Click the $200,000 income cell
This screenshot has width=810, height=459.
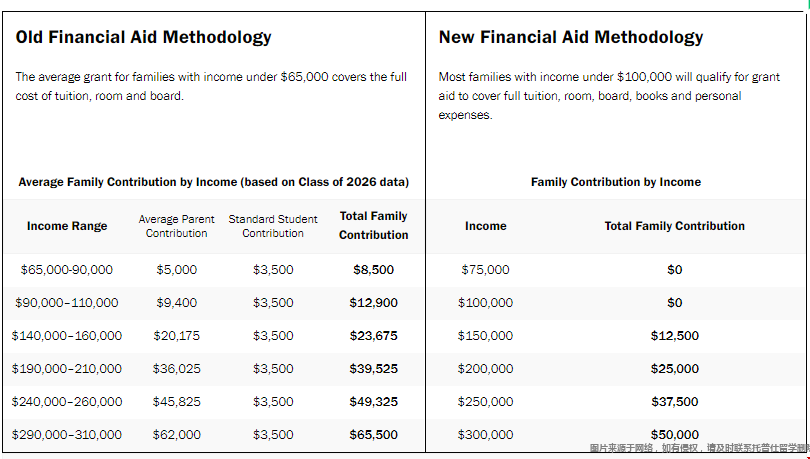tap(486, 369)
